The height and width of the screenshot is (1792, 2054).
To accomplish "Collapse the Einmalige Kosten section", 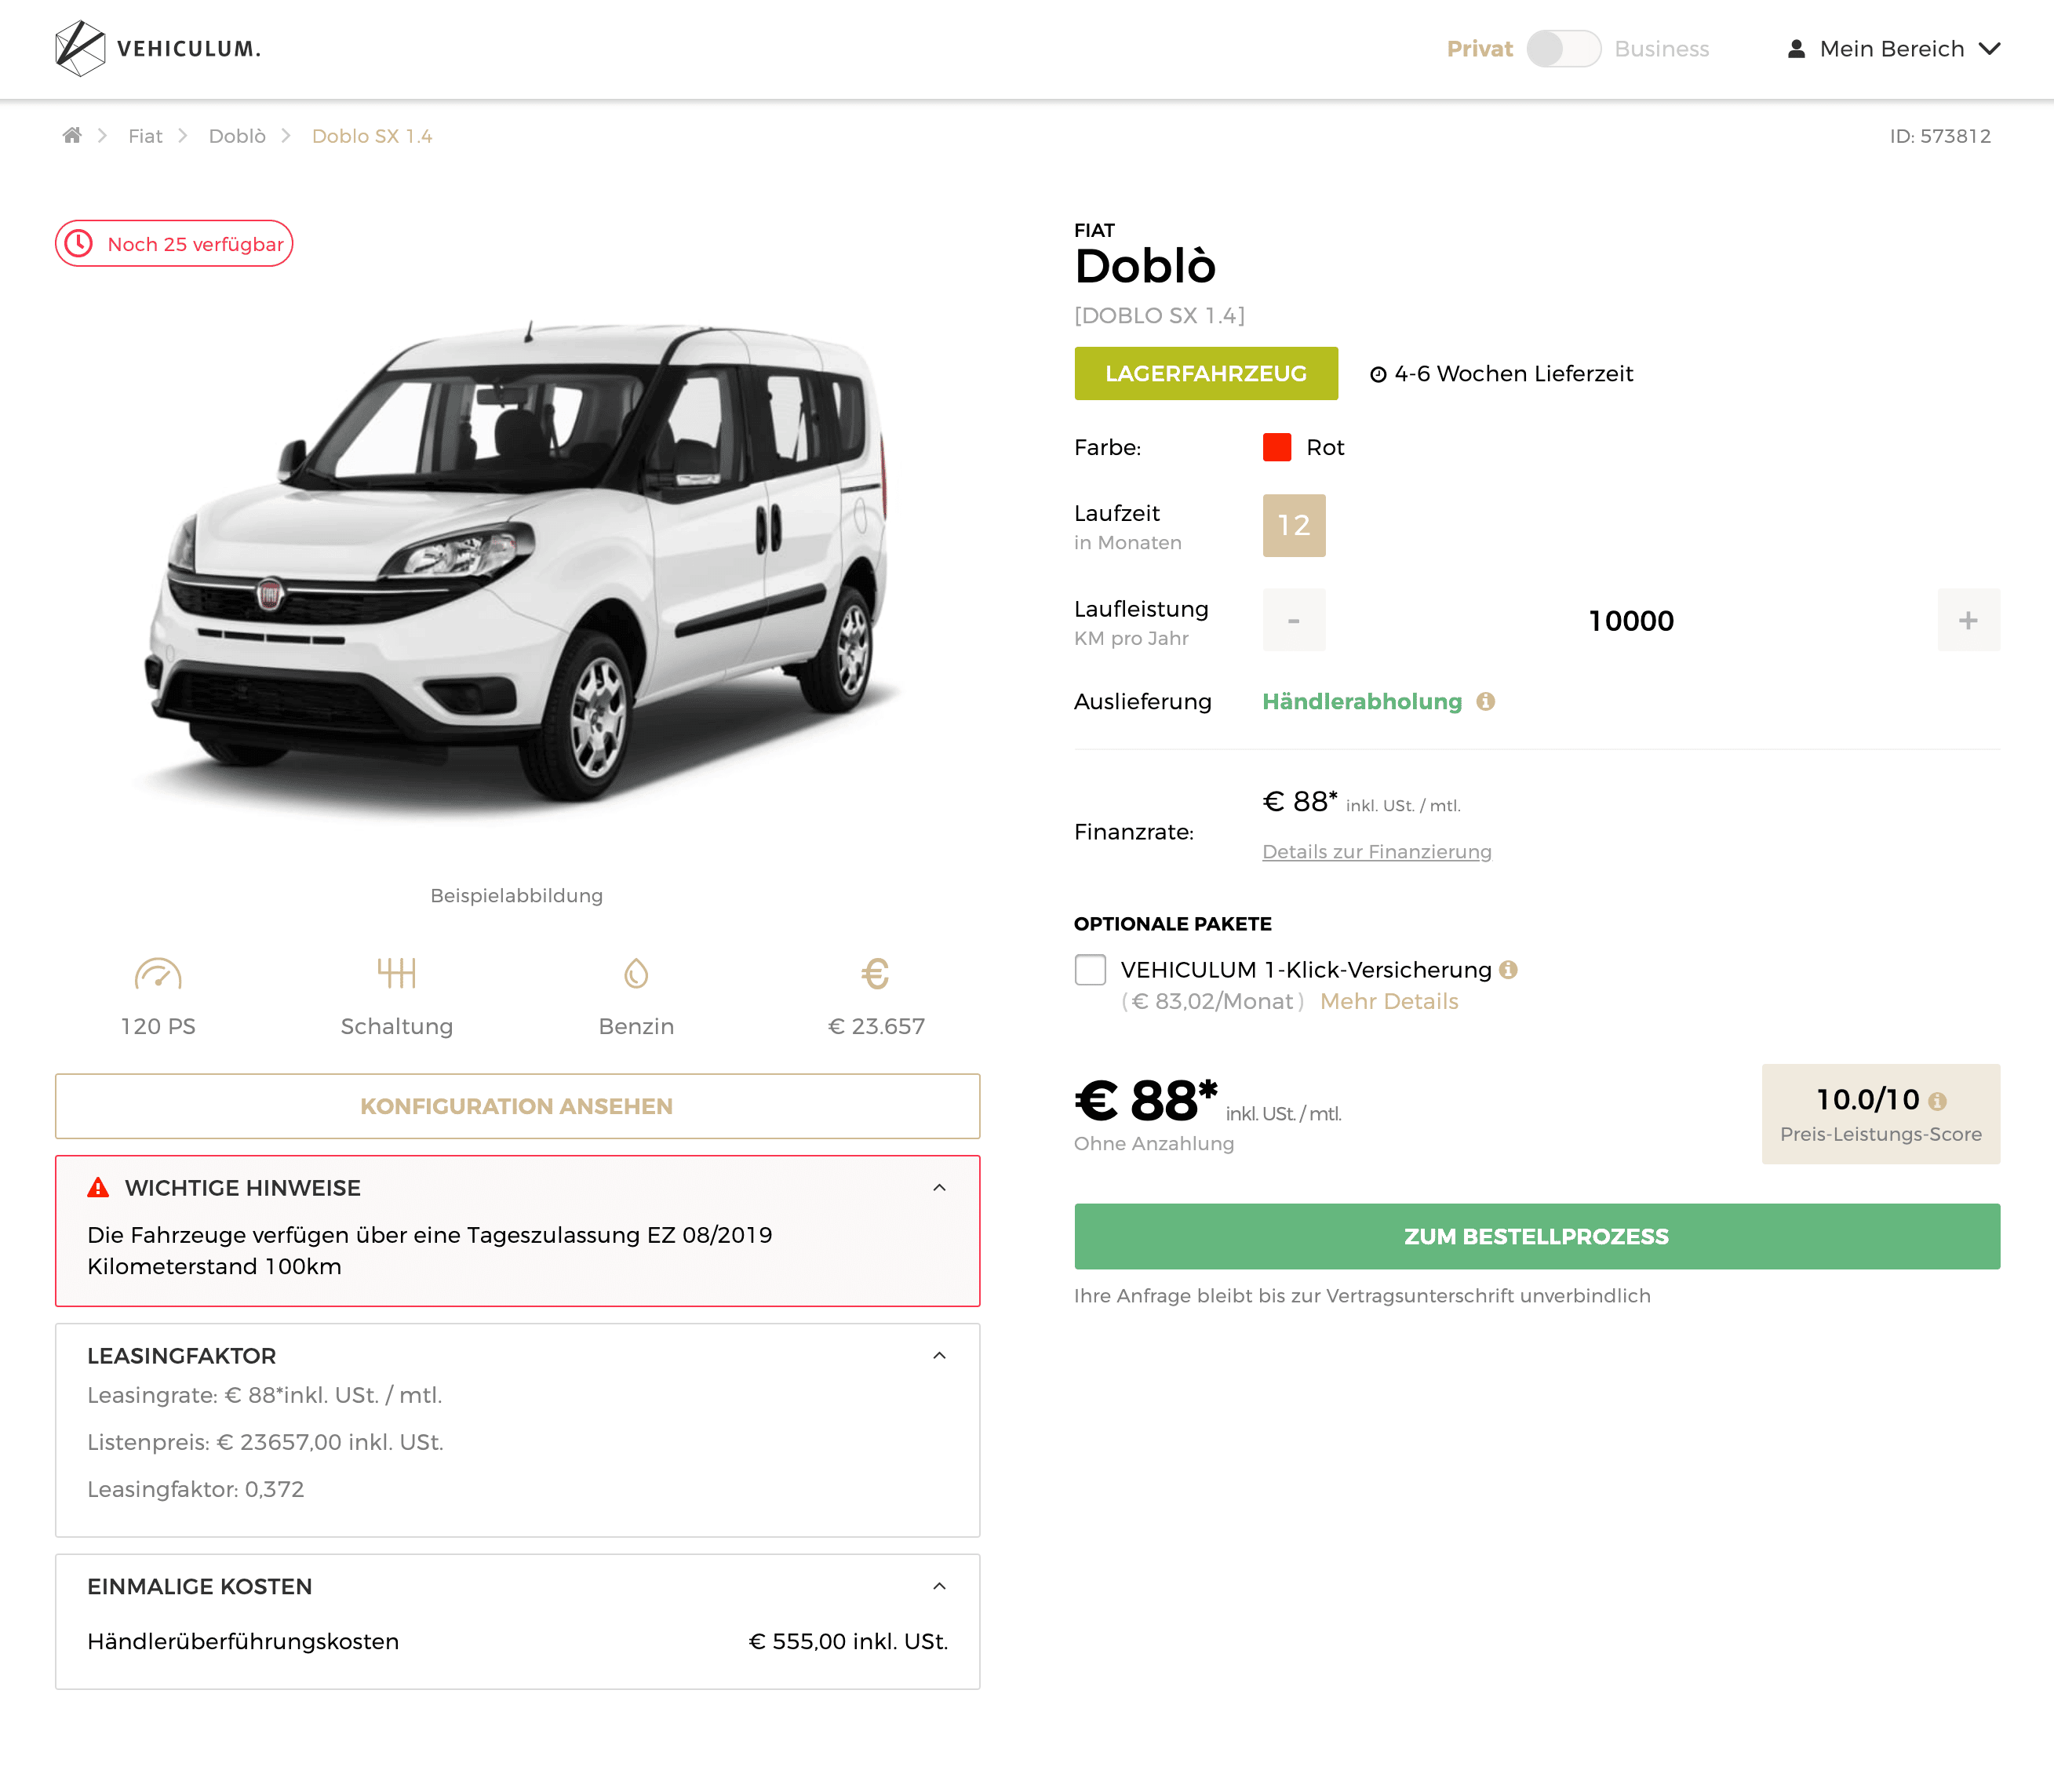I will pyautogui.click(x=939, y=1586).
